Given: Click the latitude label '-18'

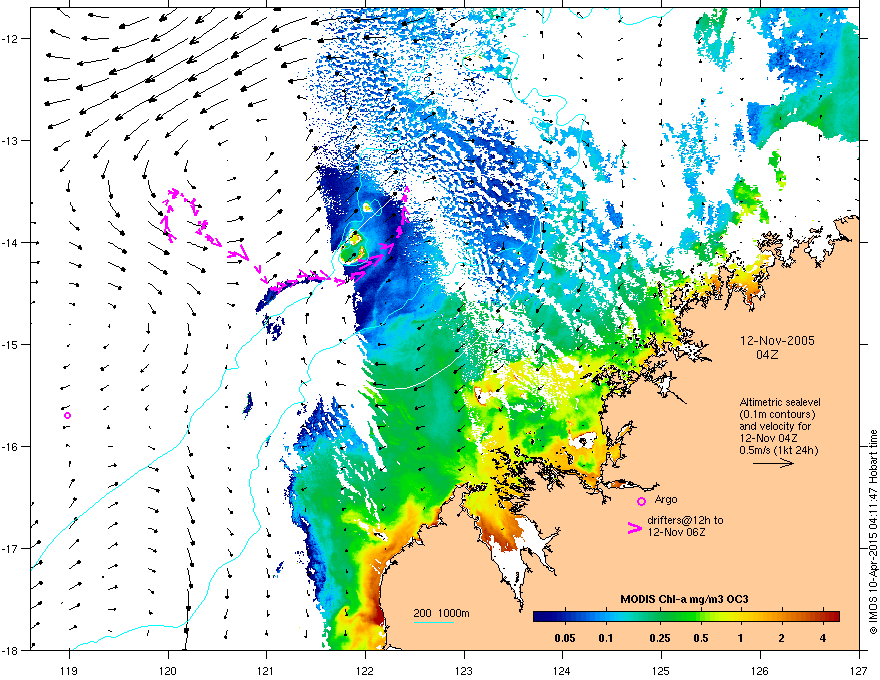Looking at the screenshot, I should (11, 650).
